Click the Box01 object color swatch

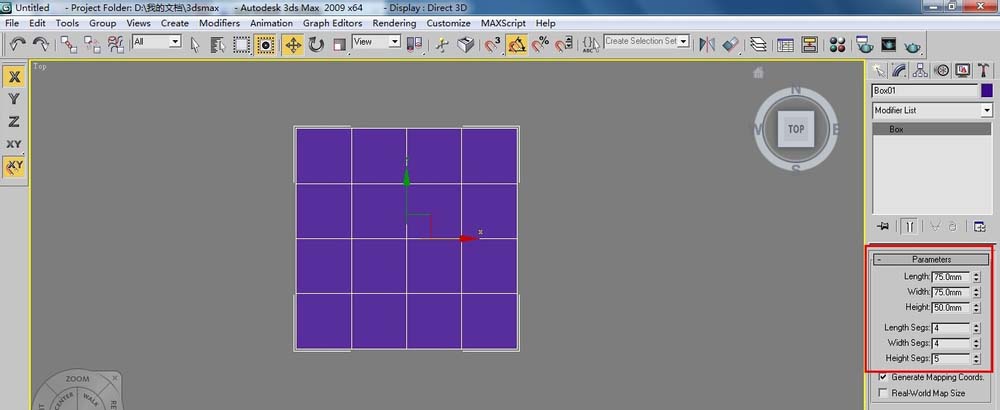tap(987, 91)
